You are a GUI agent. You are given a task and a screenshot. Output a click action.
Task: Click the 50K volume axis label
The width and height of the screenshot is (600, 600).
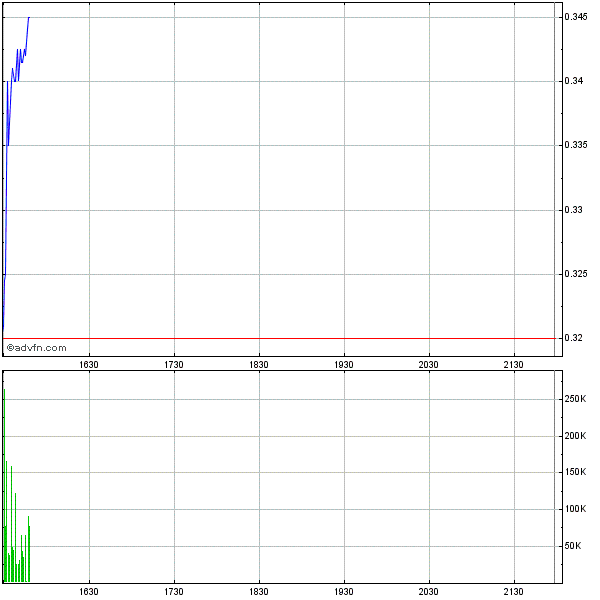click(x=573, y=546)
